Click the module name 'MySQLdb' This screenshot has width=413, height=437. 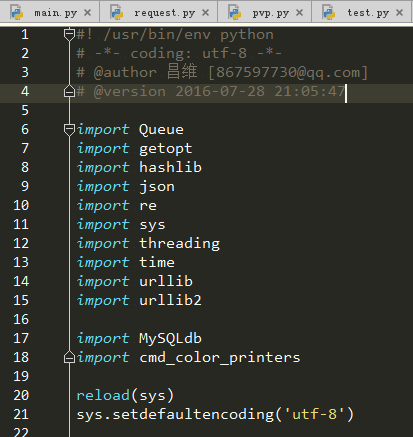tap(170, 339)
